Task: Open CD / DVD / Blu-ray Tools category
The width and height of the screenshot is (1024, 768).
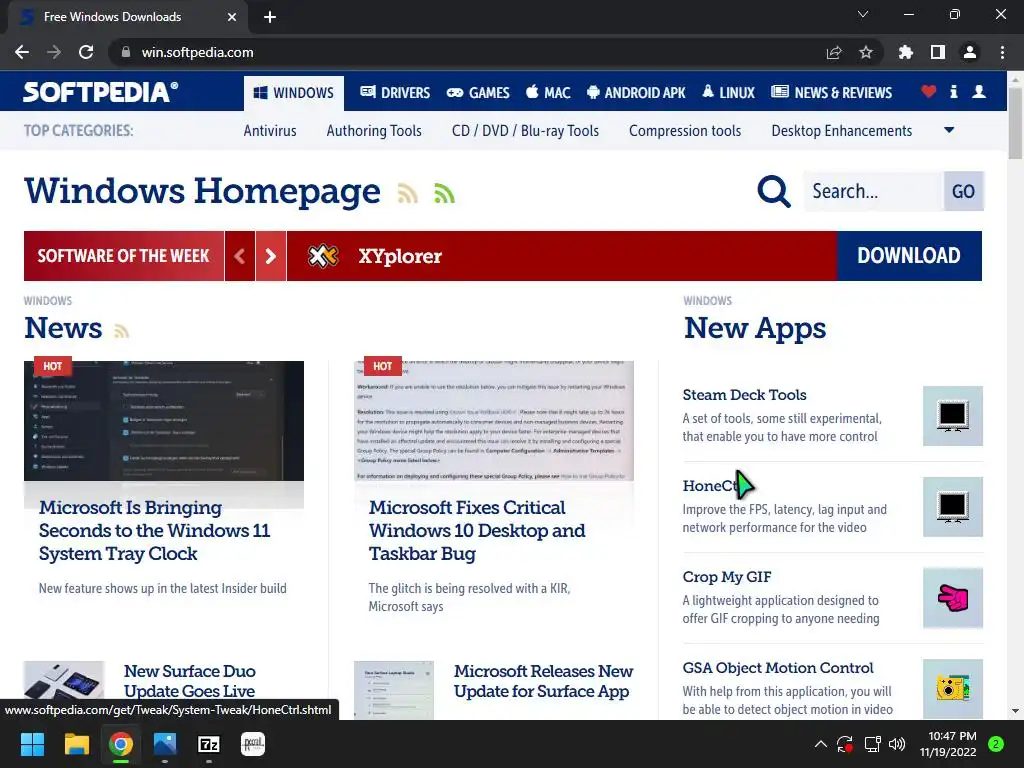Action: [x=525, y=131]
